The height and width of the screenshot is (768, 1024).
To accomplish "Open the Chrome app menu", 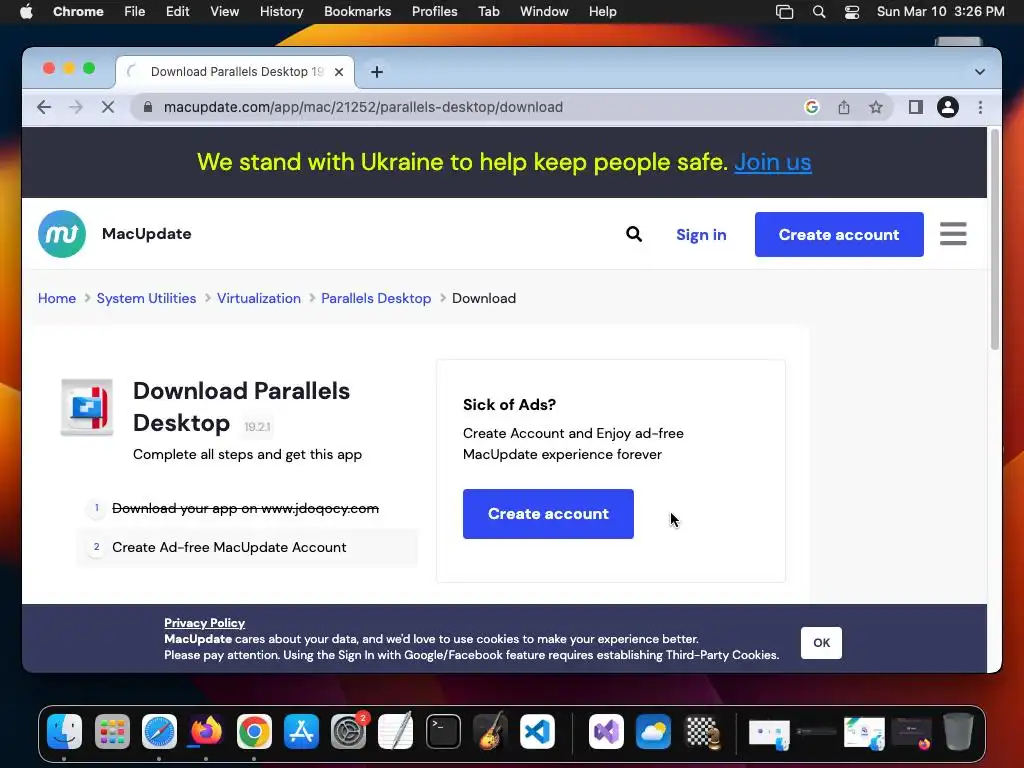I will tap(78, 12).
